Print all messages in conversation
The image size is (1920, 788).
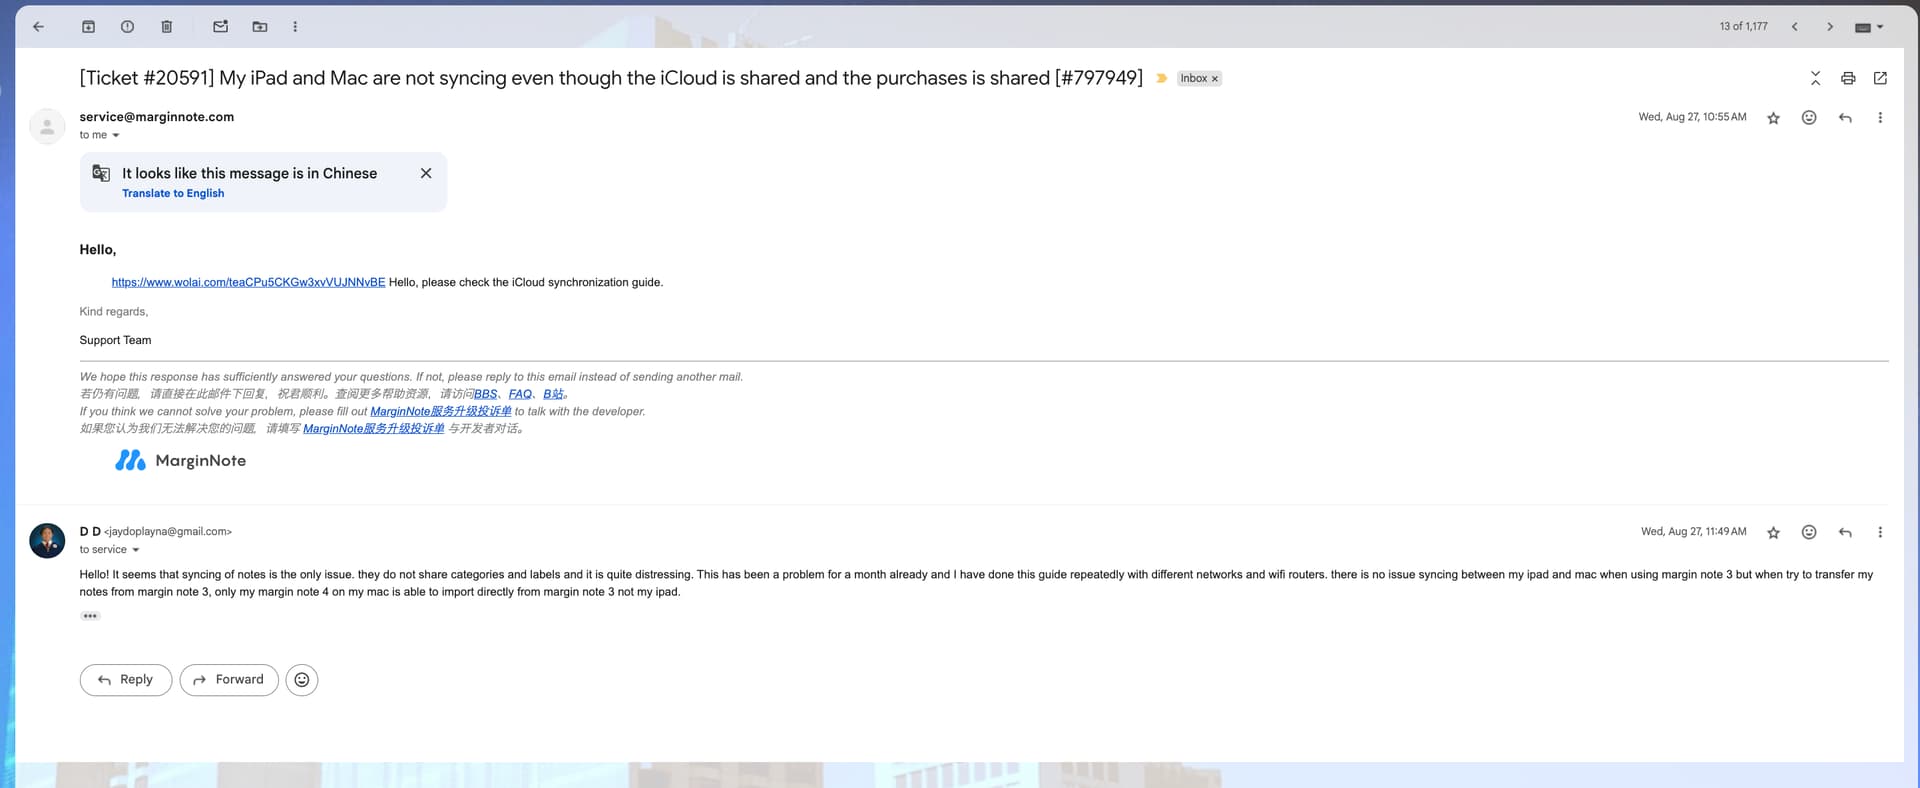click(1848, 78)
